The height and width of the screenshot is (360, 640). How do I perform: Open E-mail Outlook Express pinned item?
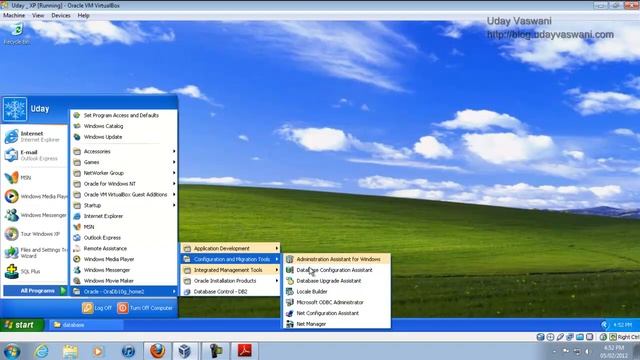point(34,155)
